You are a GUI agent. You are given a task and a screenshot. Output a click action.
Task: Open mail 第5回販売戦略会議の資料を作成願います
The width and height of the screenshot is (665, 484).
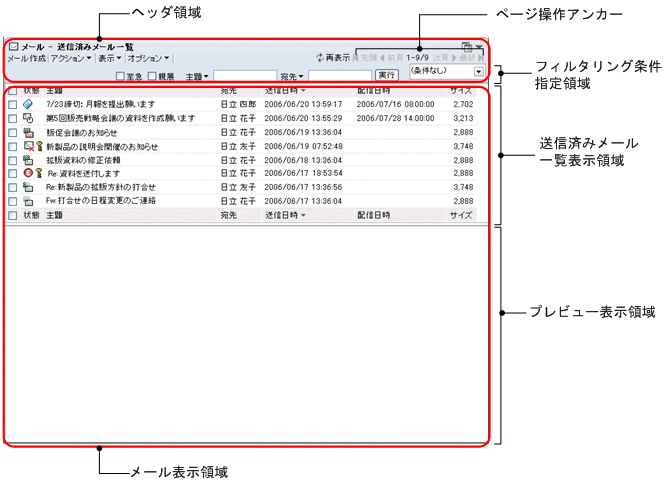120,118
